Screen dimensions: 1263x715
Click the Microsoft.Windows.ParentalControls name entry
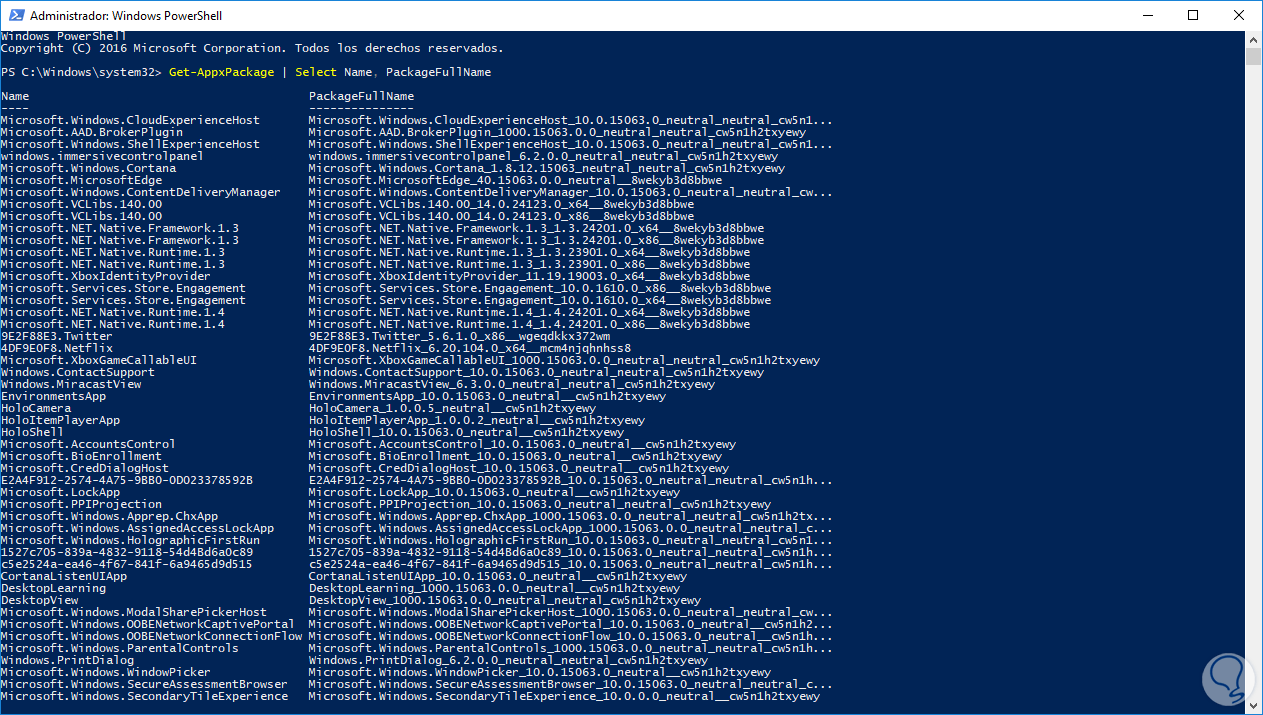120,648
